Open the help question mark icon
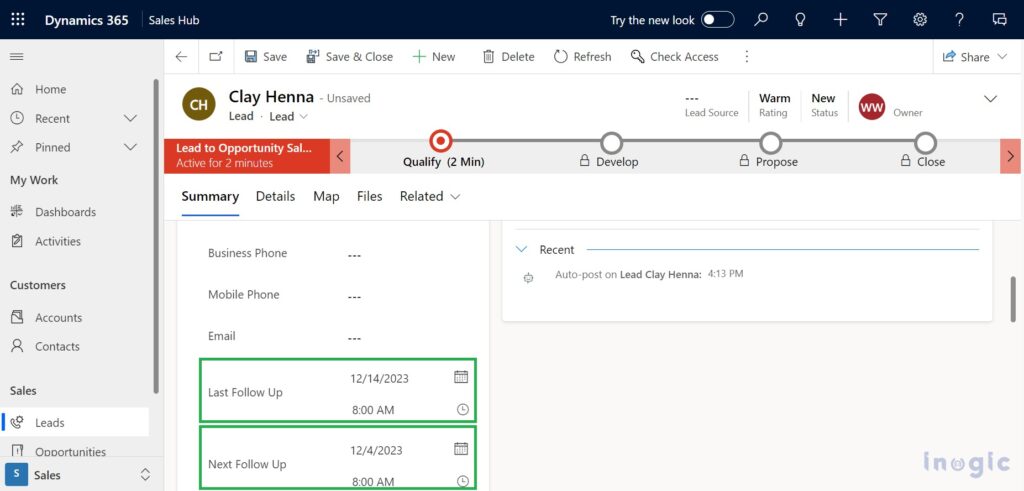 [959, 20]
